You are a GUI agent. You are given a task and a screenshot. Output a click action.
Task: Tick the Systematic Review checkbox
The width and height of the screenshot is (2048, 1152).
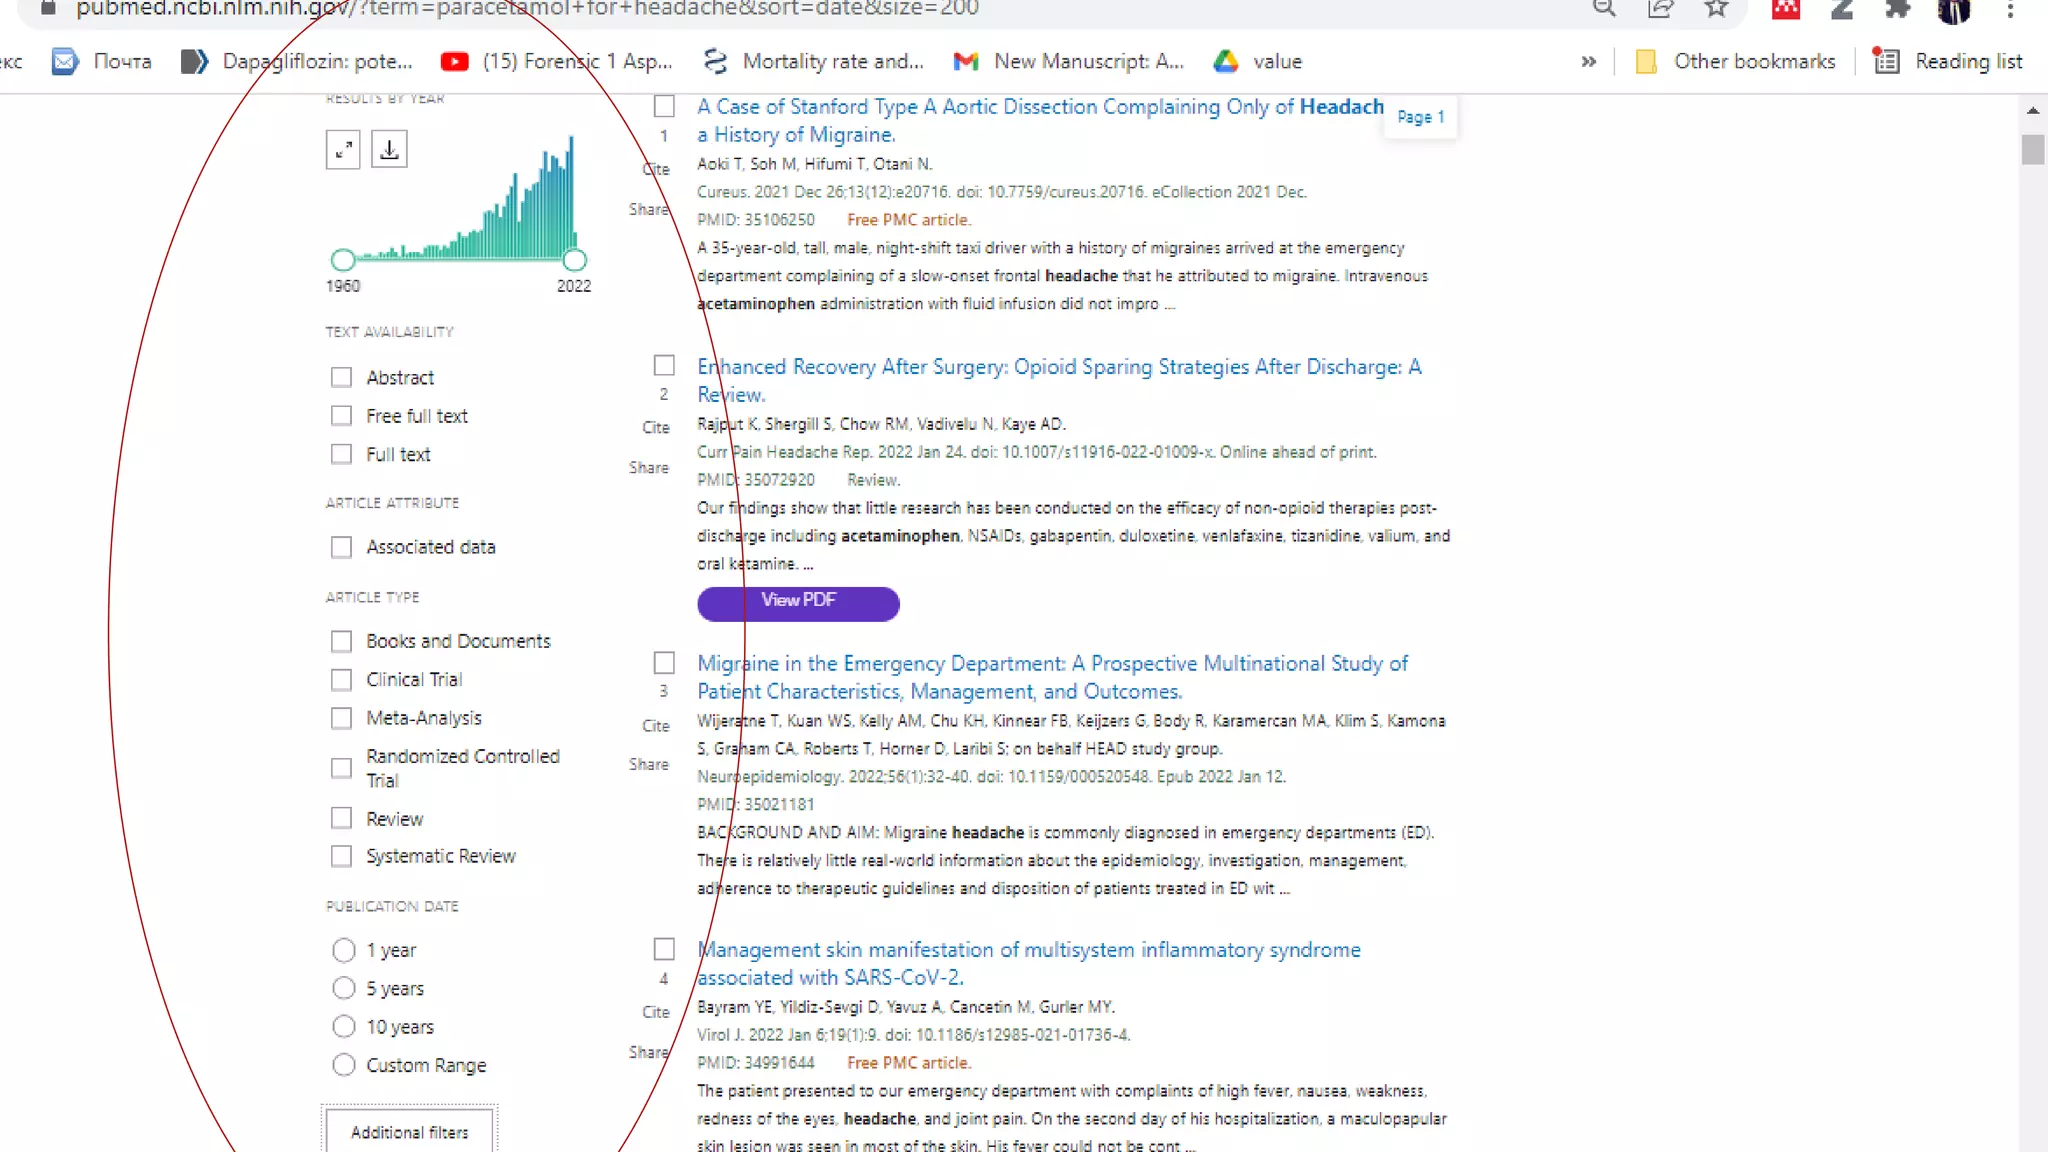click(342, 857)
